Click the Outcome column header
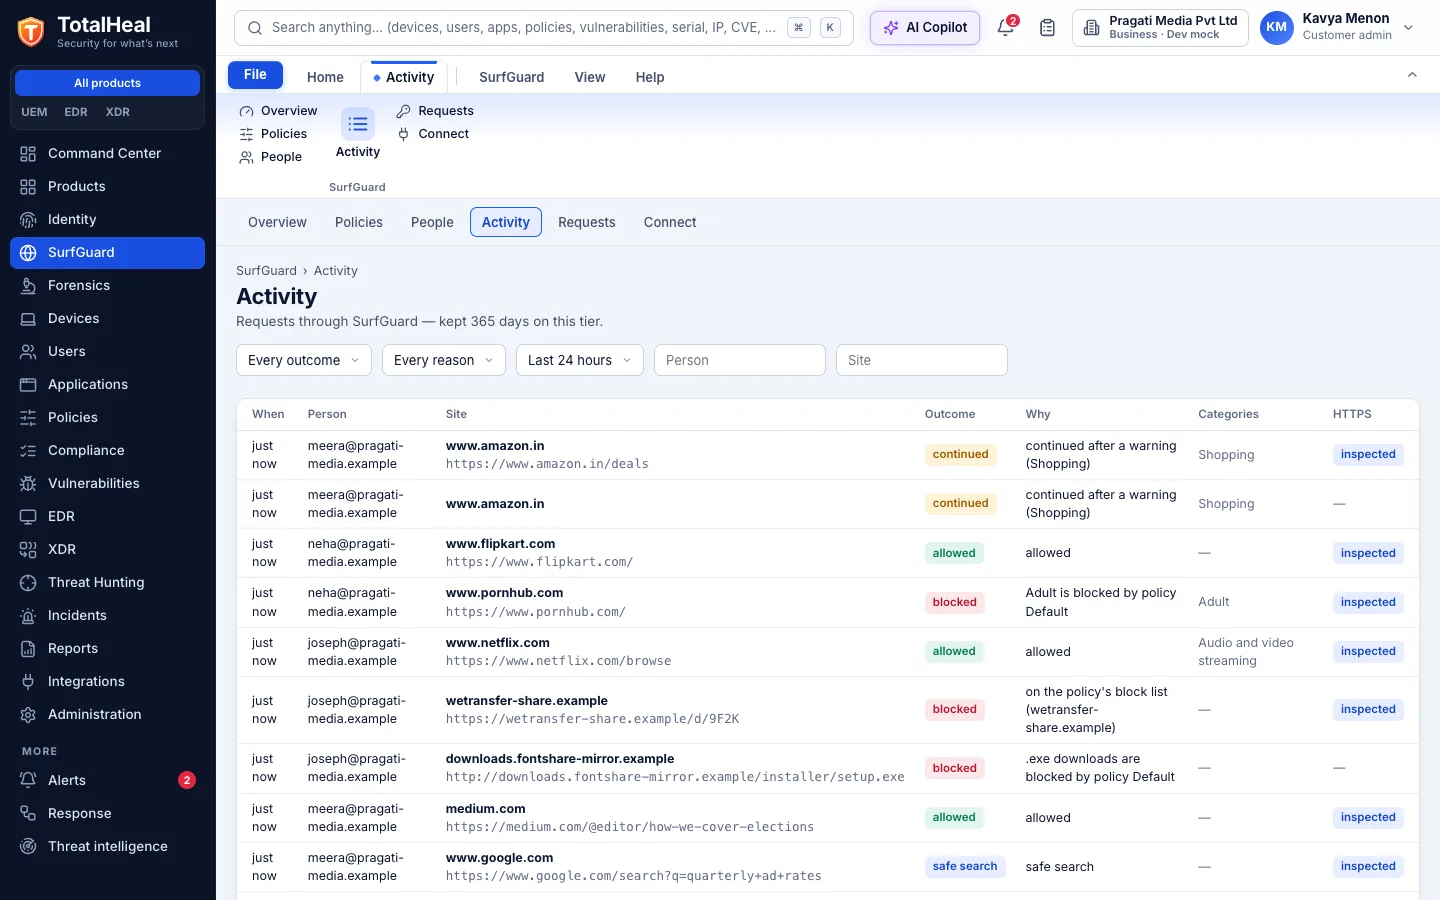The height and width of the screenshot is (900, 1440). (950, 414)
